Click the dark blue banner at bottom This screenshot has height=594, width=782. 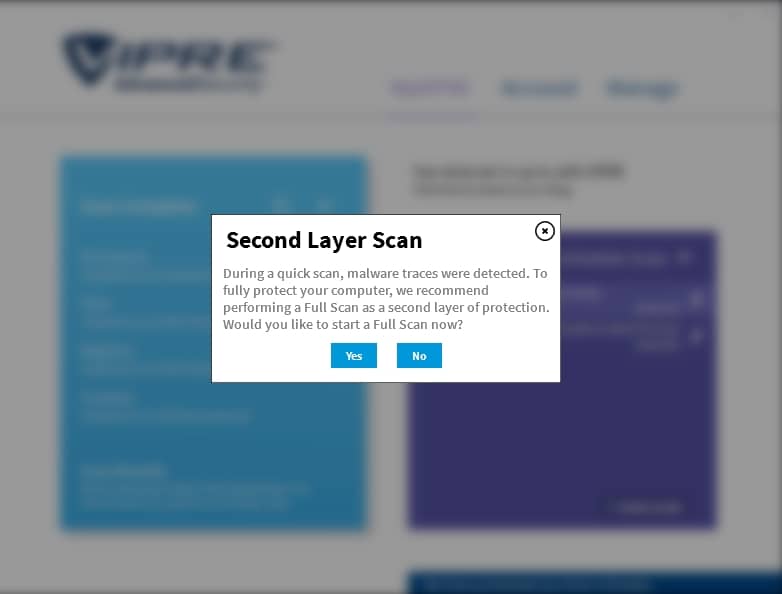594,582
